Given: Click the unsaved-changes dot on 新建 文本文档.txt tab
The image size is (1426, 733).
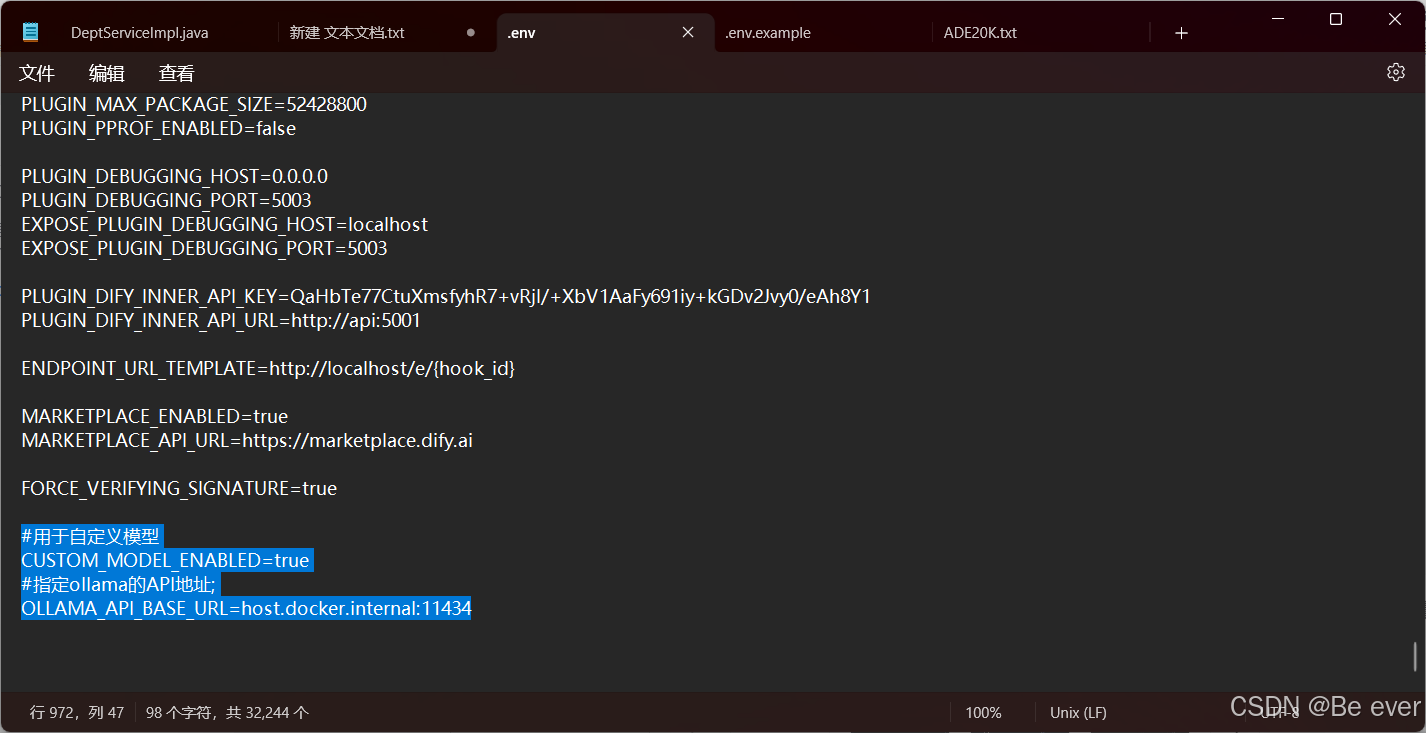Looking at the screenshot, I should click(x=469, y=32).
